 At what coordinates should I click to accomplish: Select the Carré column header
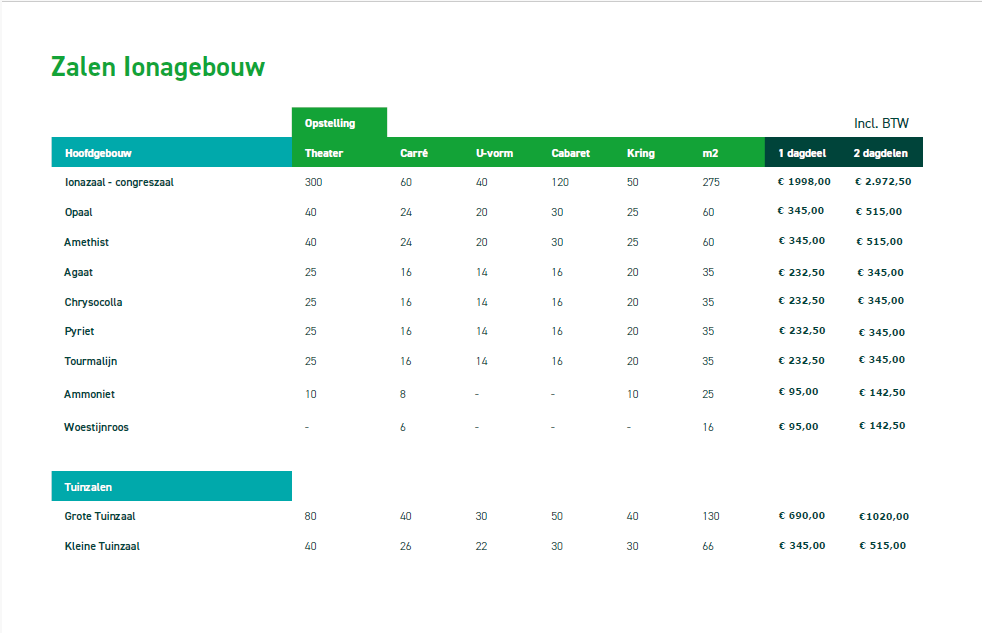414,153
